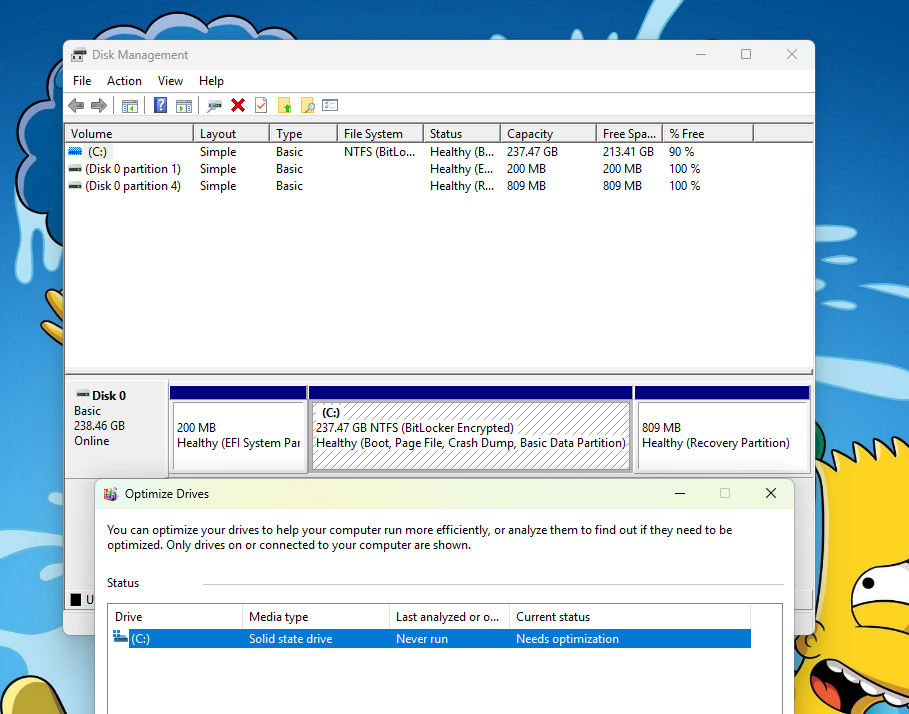Sort by the Capacity column header

tap(548, 133)
